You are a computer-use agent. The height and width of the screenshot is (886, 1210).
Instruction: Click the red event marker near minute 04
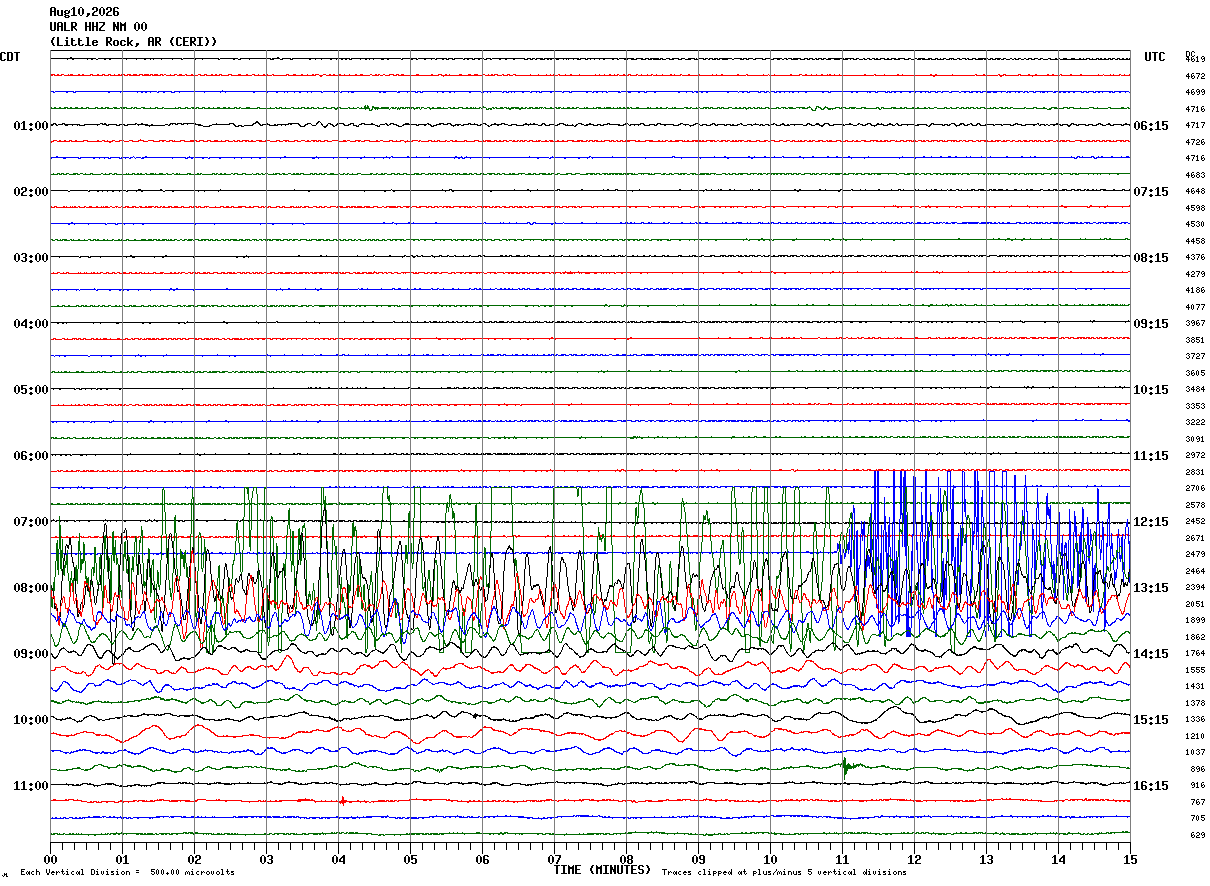(x=343, y=800)
